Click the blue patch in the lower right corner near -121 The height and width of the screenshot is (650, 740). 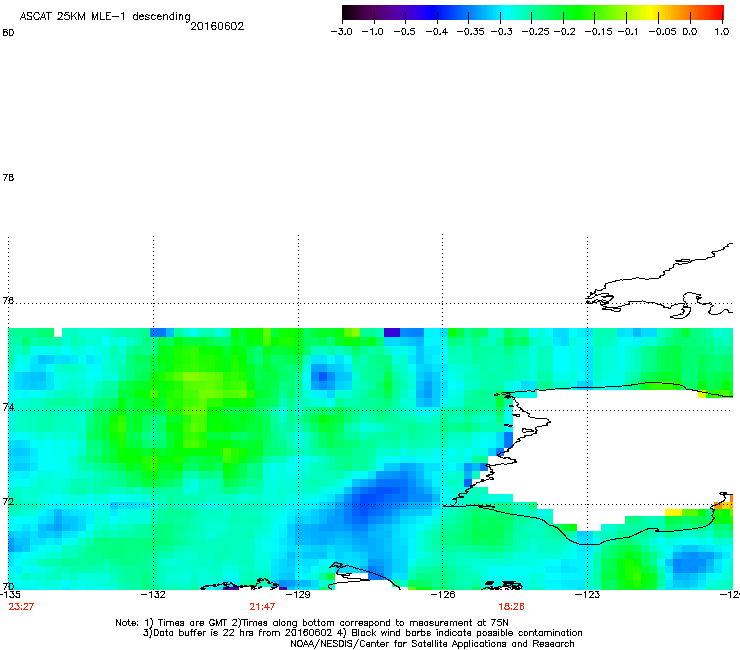(x=690, y=562)
